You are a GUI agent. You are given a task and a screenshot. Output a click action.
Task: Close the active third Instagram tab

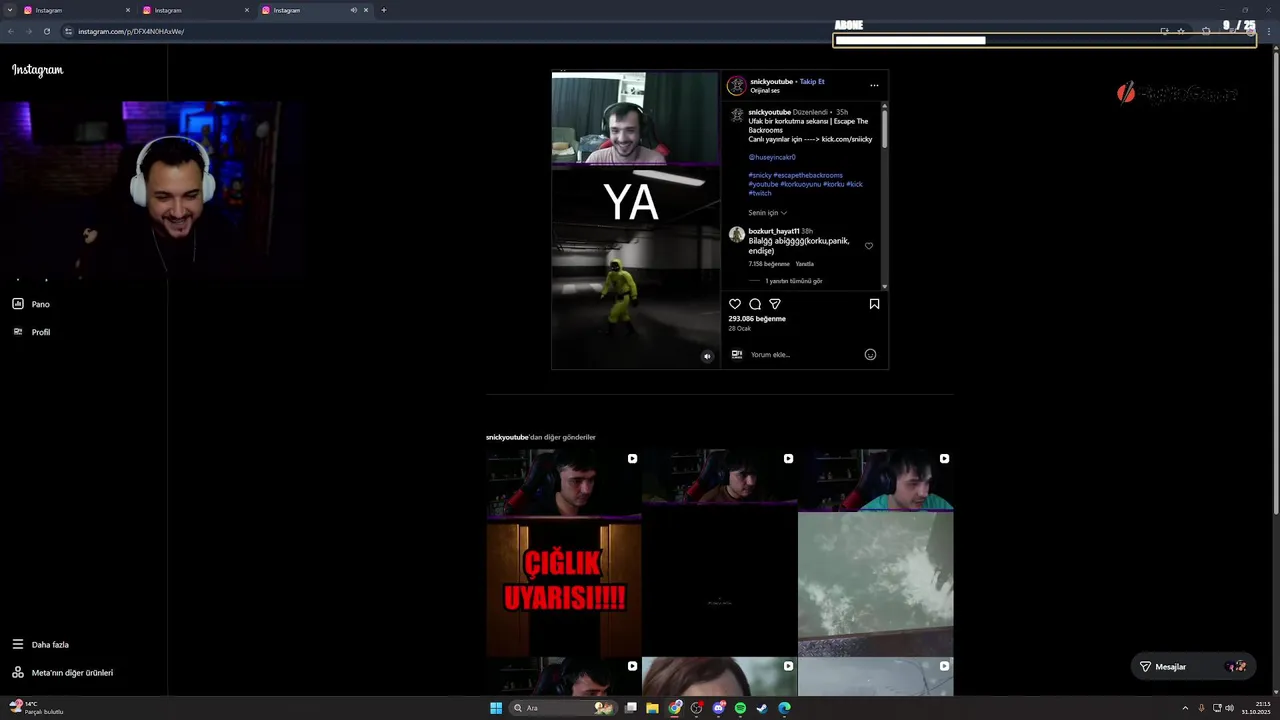pyautogui.click(x=366, y=10)
